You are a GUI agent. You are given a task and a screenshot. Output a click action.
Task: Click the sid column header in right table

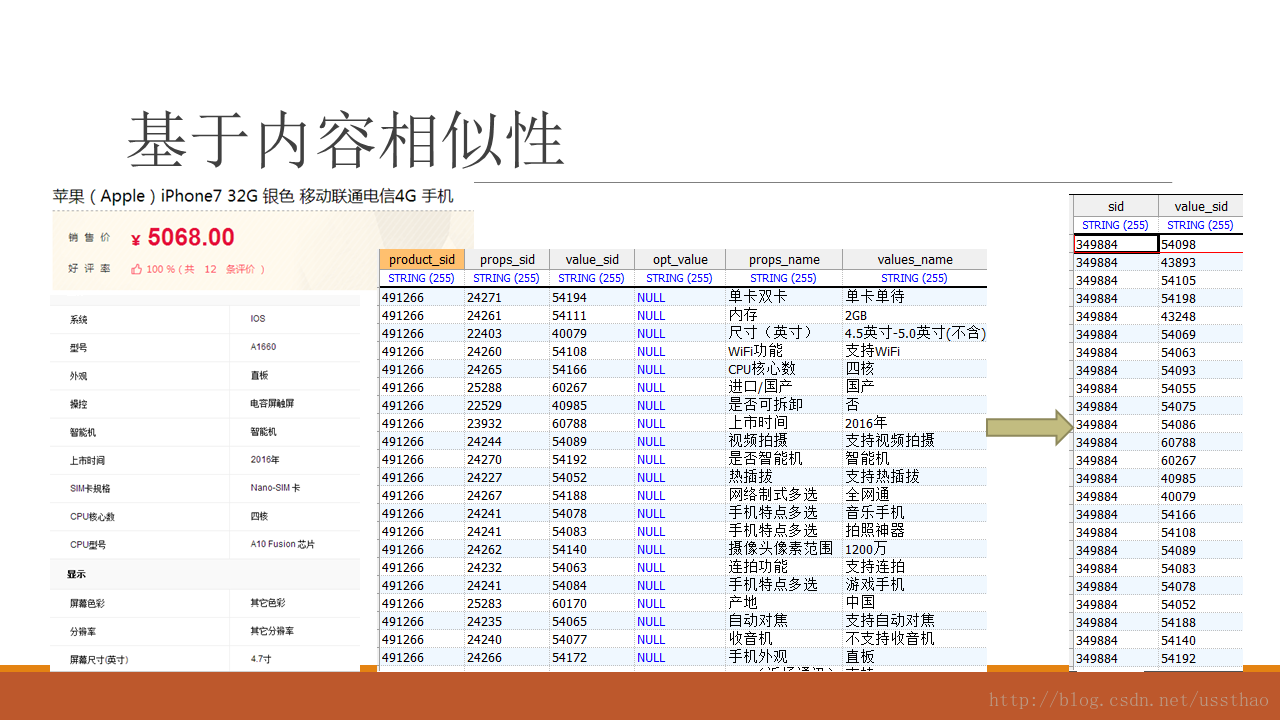(1115, 207)
